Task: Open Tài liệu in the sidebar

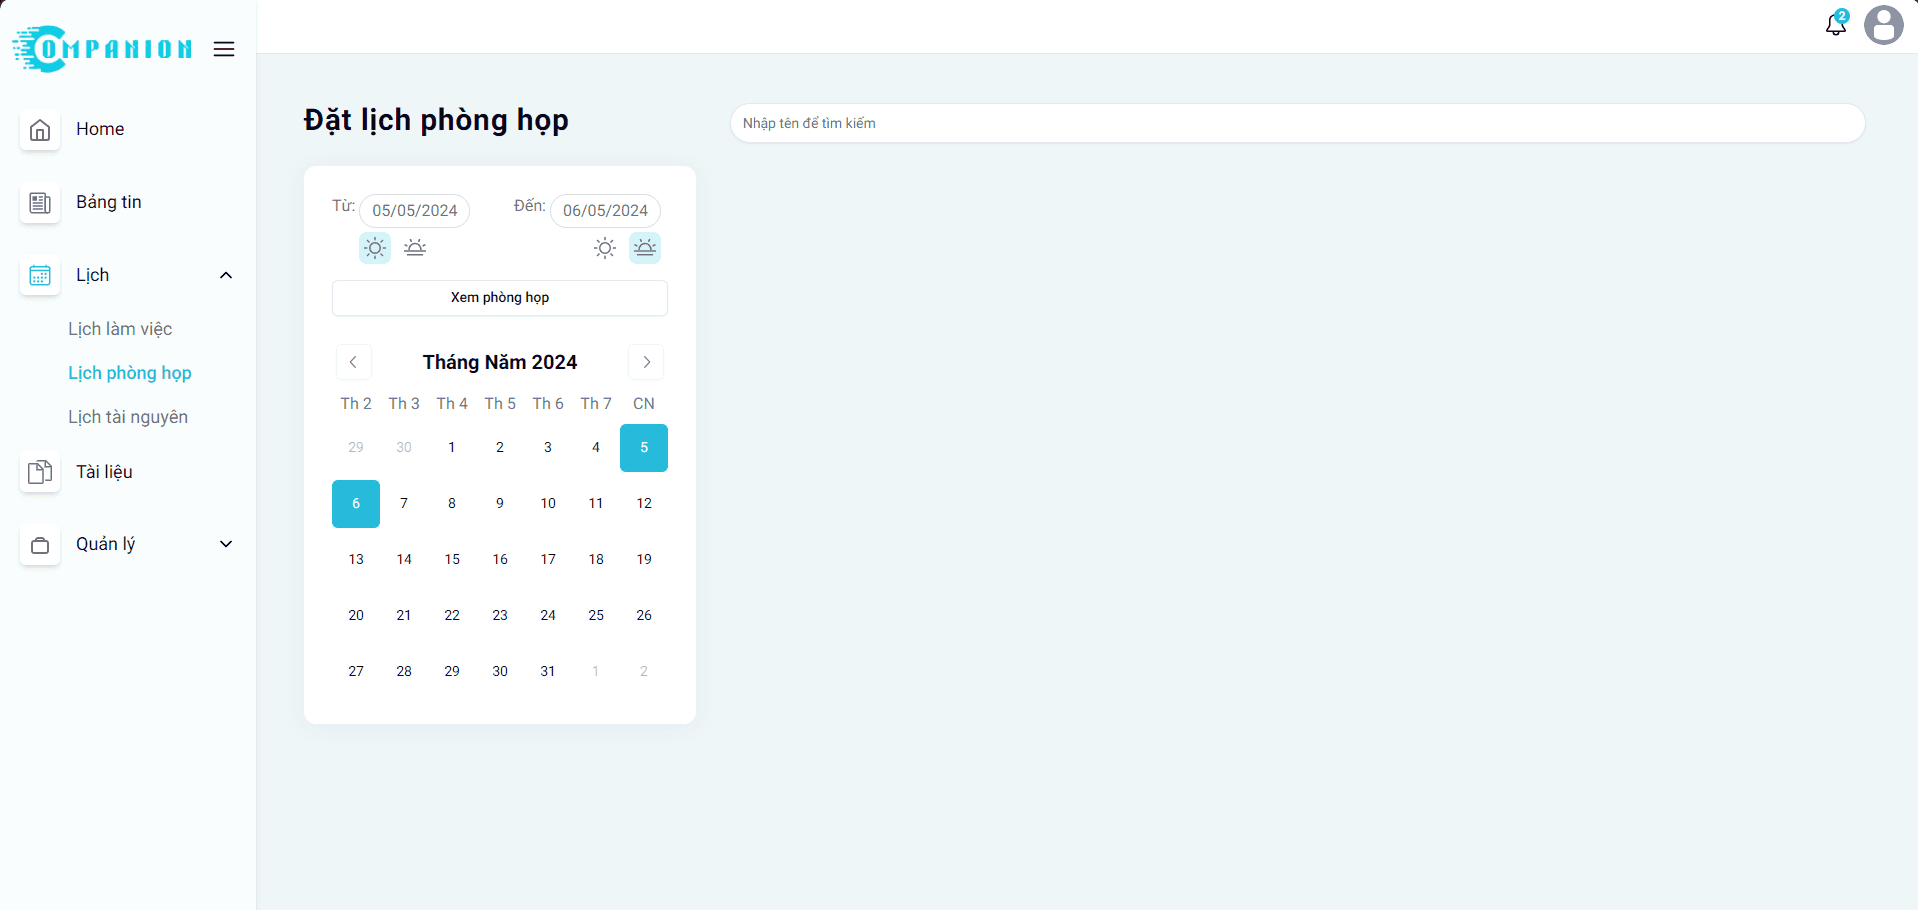Action: point(104,472)
